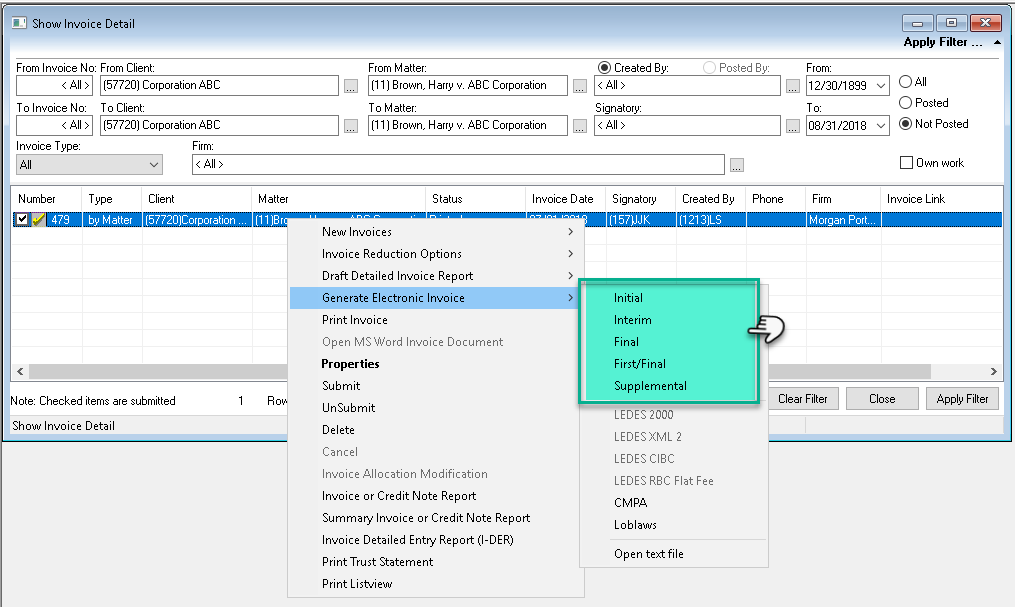Click the Clear Filter button

tap(803, 399)
